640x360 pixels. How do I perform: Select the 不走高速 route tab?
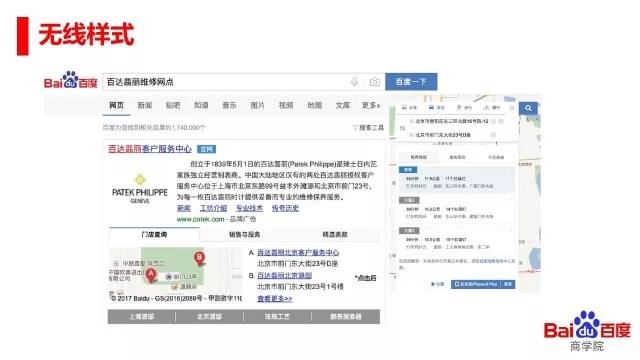[496, 157]
